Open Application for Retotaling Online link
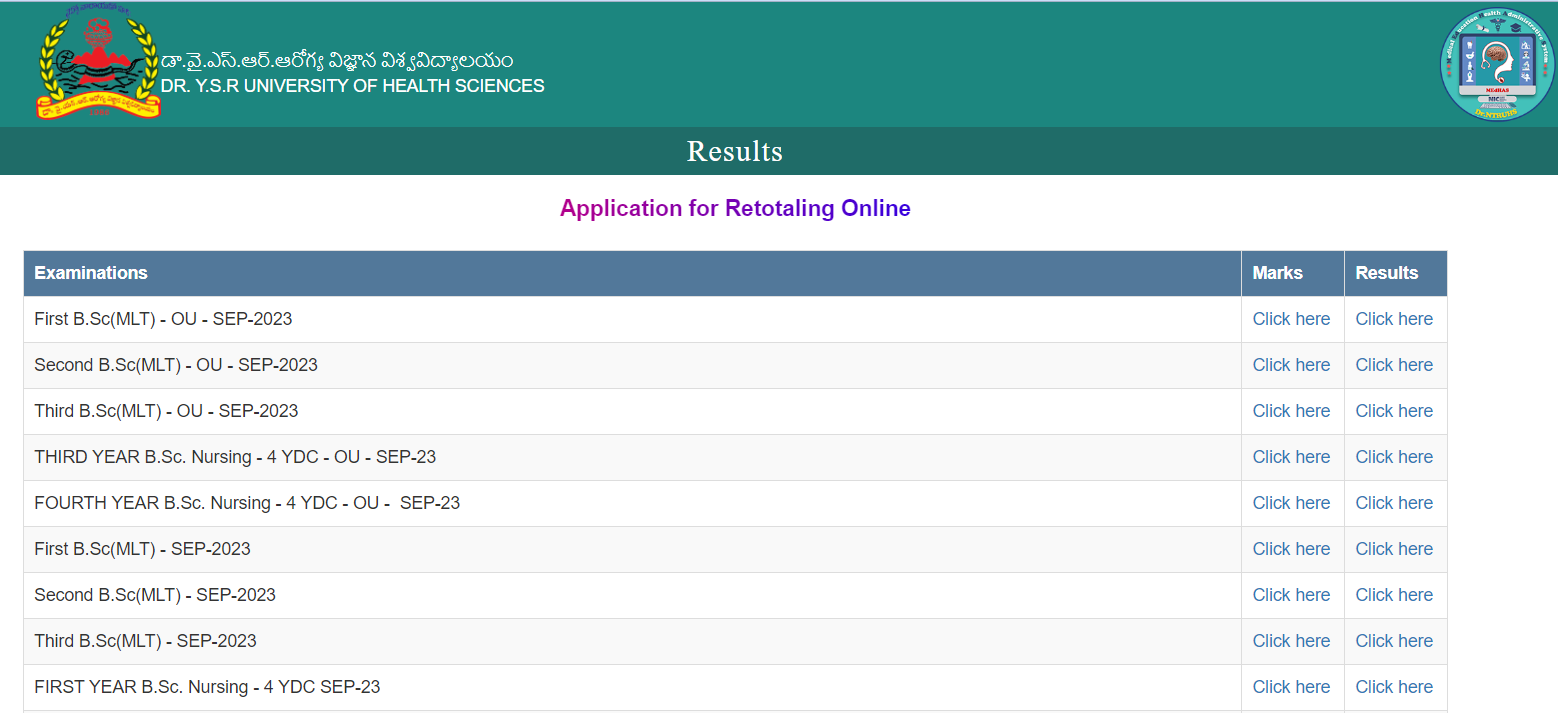 pyautogui.click(x=735, y=208)
